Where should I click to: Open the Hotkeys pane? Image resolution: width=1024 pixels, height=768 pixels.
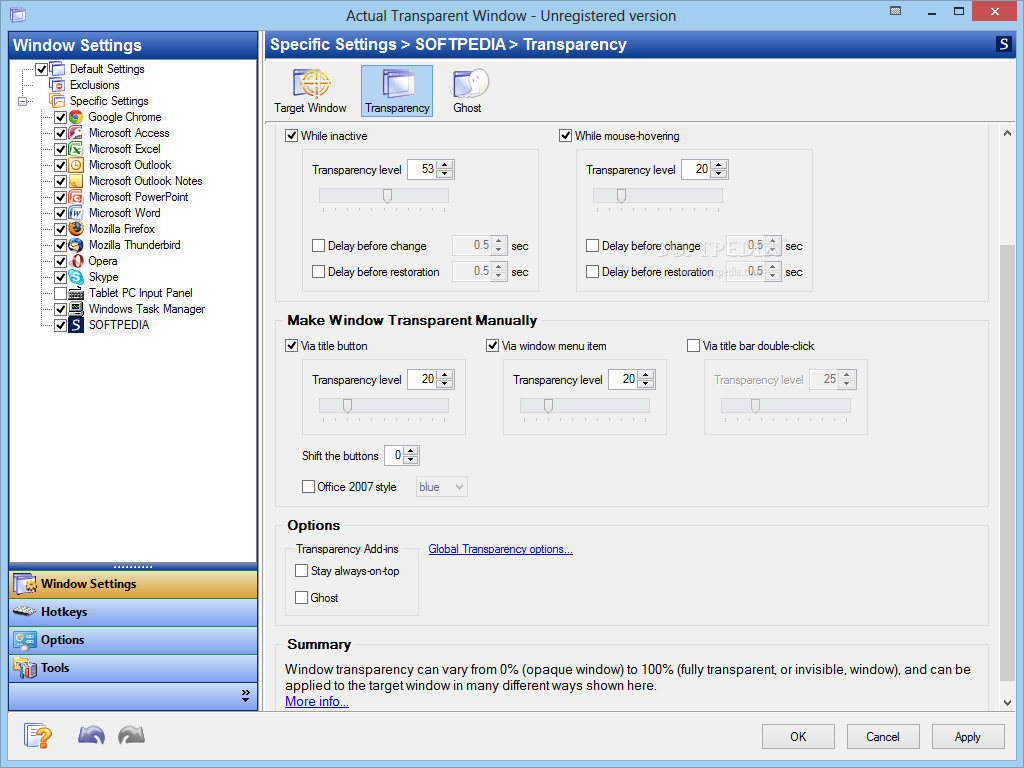tap(133, 612)
